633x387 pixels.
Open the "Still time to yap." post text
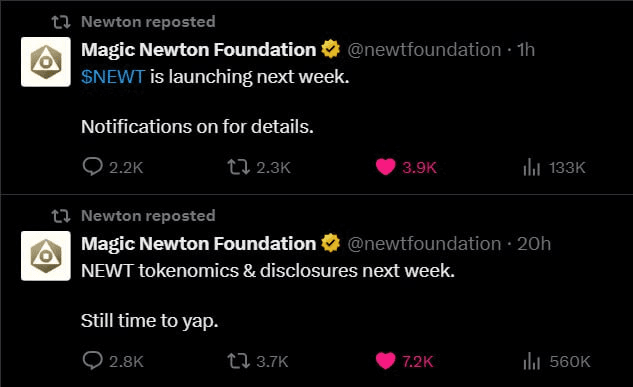149,321
